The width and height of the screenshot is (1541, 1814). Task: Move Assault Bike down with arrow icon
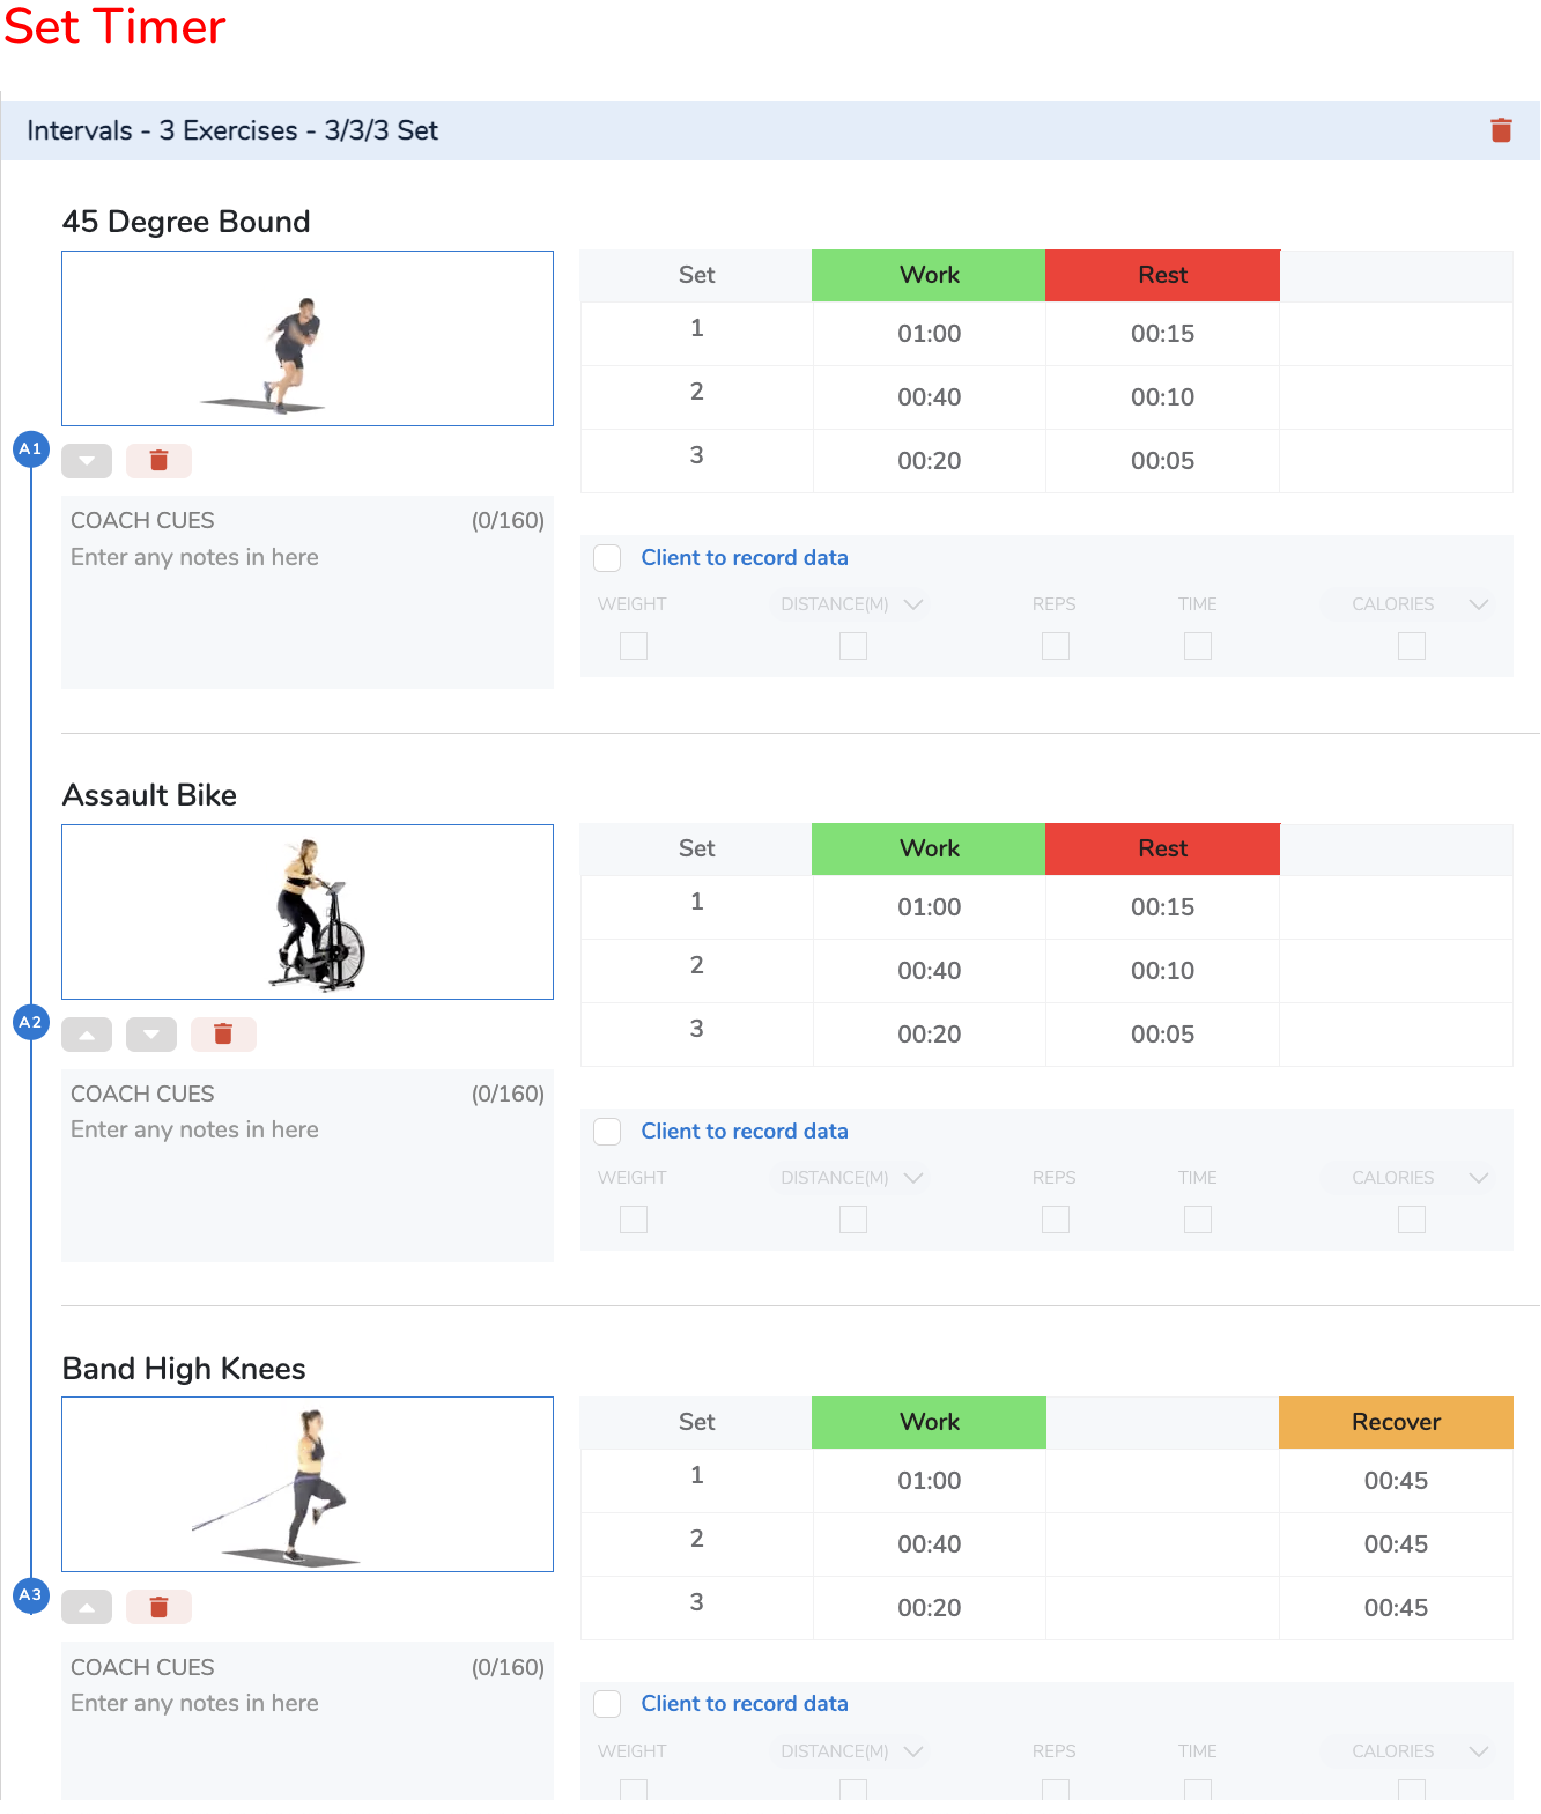point(151,1035)
